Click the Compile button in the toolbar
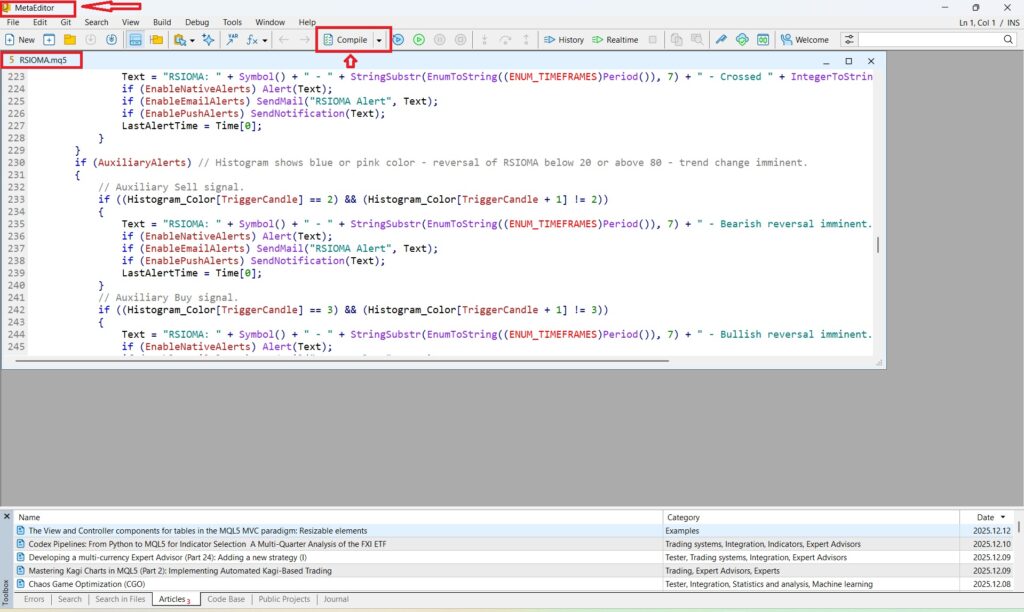The image size is (1024, 612). 345,40
